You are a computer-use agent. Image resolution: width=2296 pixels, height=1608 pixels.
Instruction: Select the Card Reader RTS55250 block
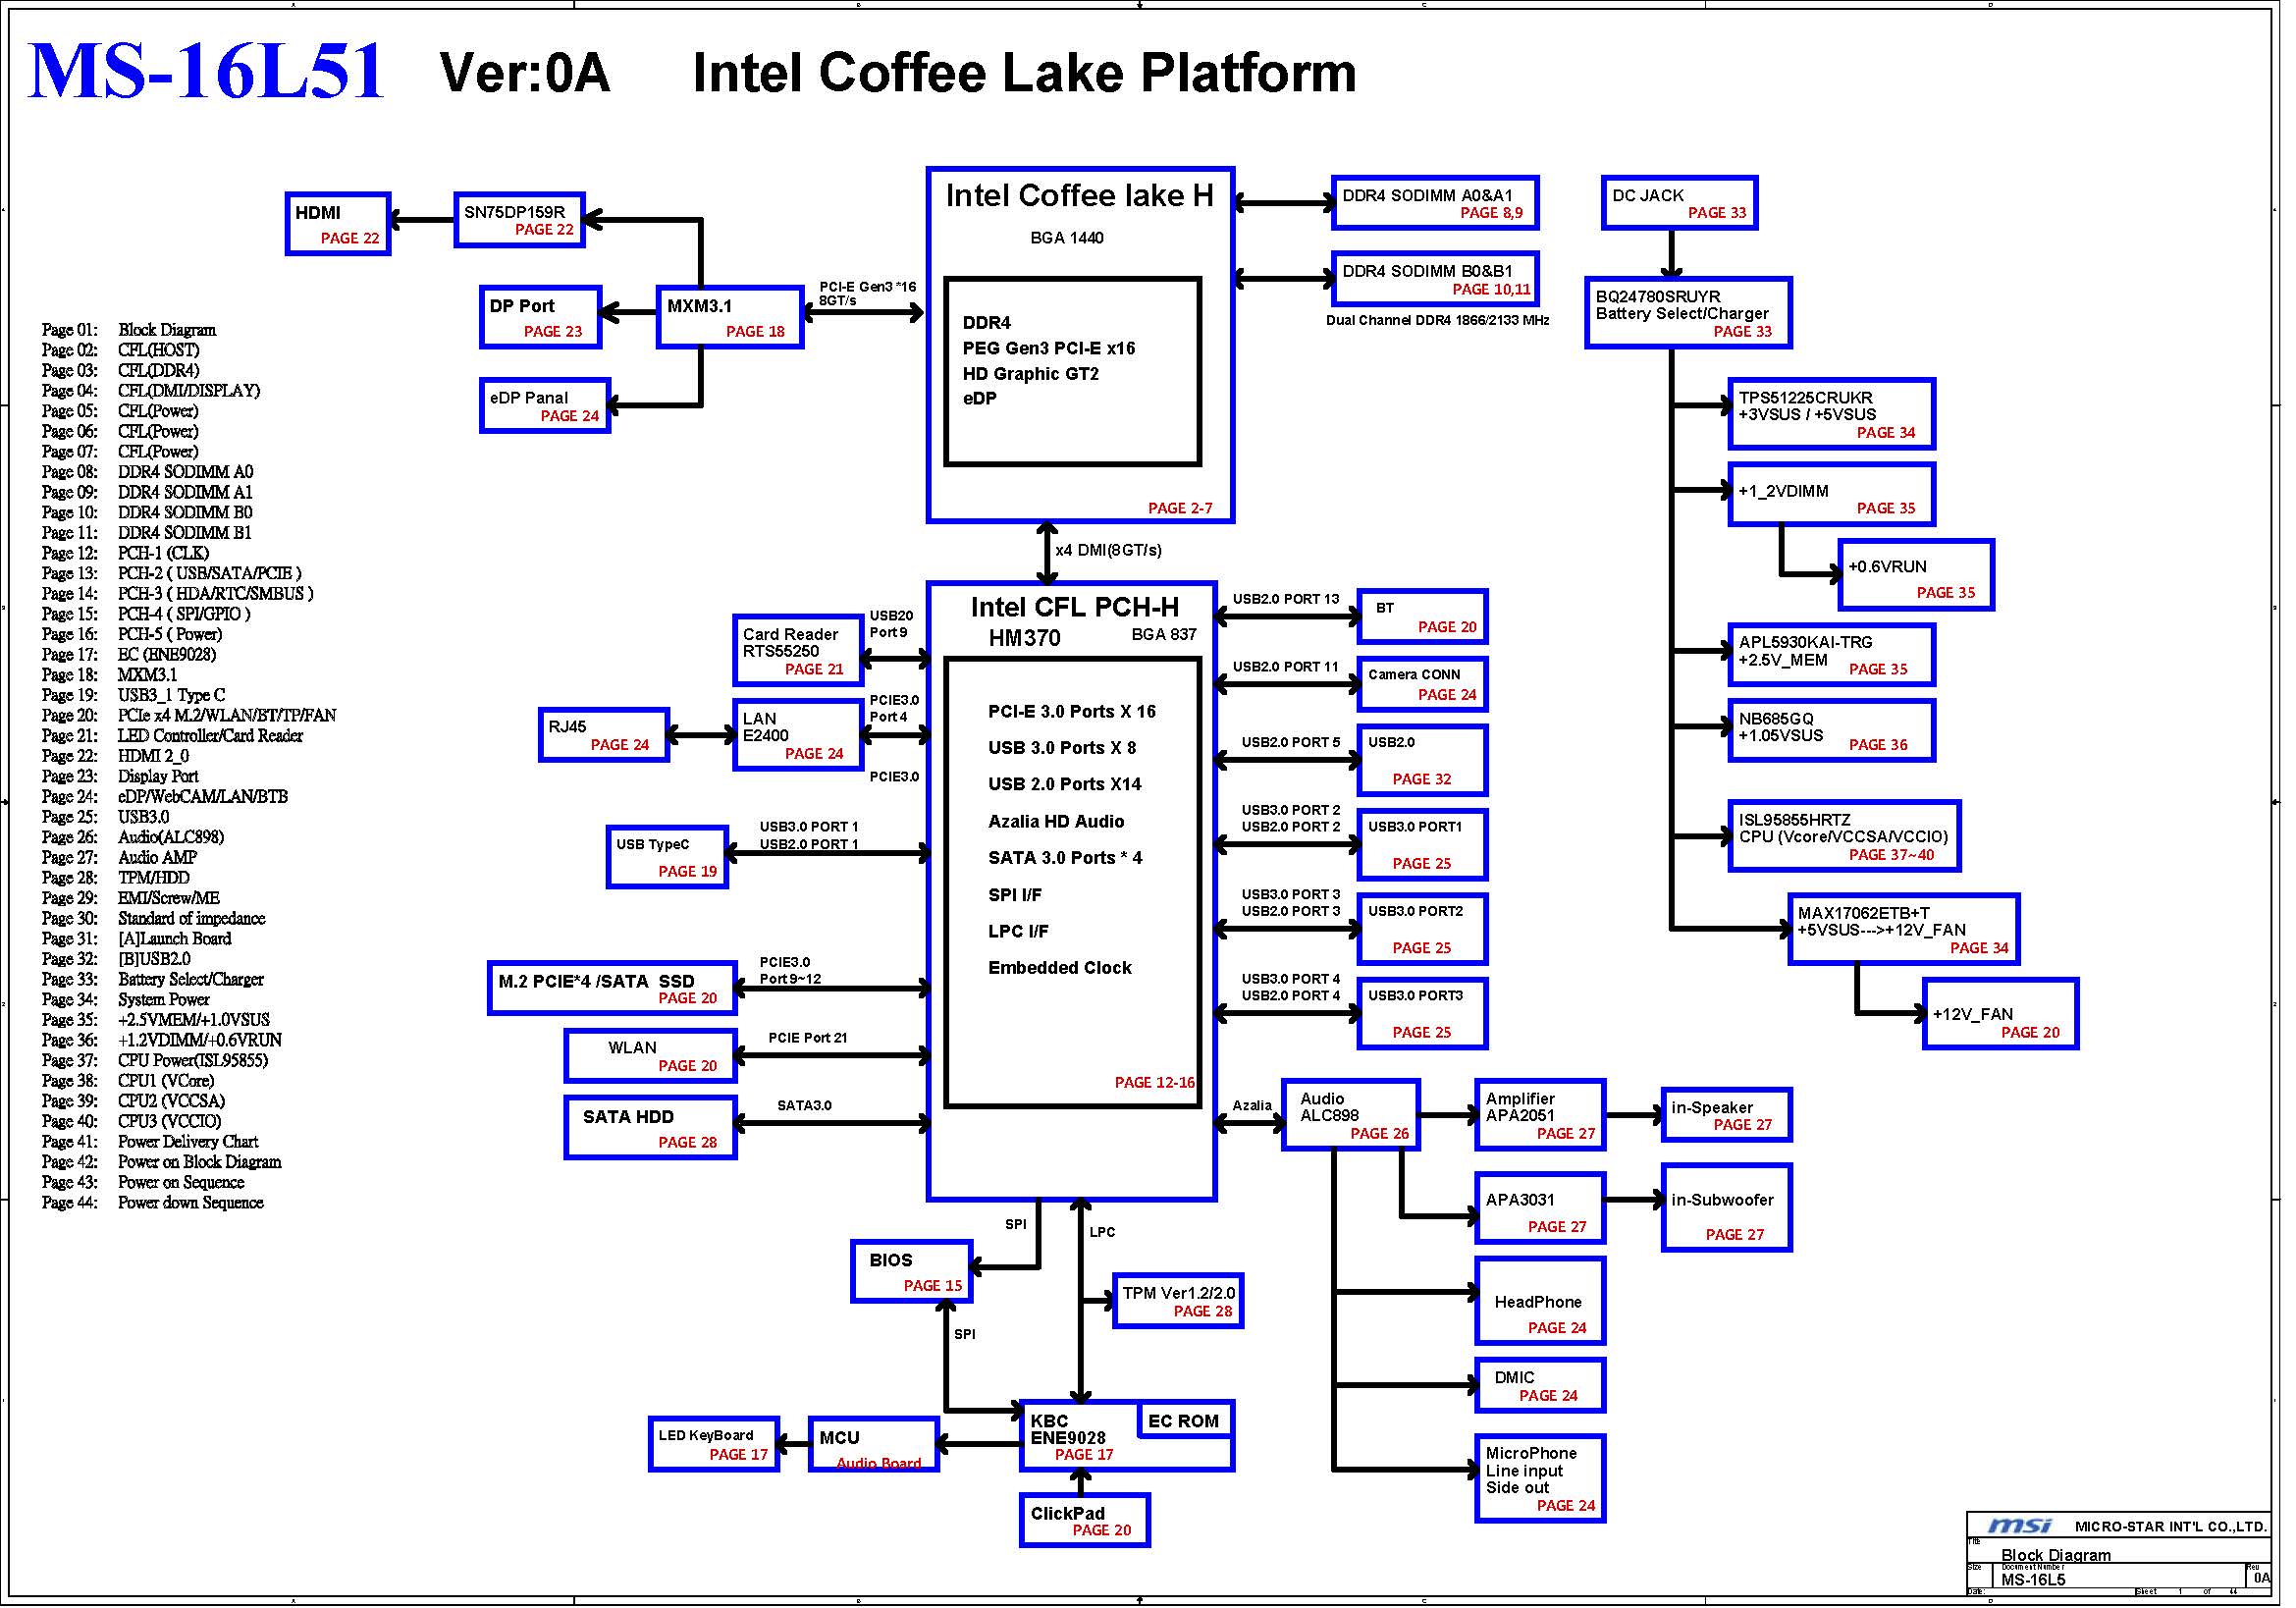[x=798, y=651]
